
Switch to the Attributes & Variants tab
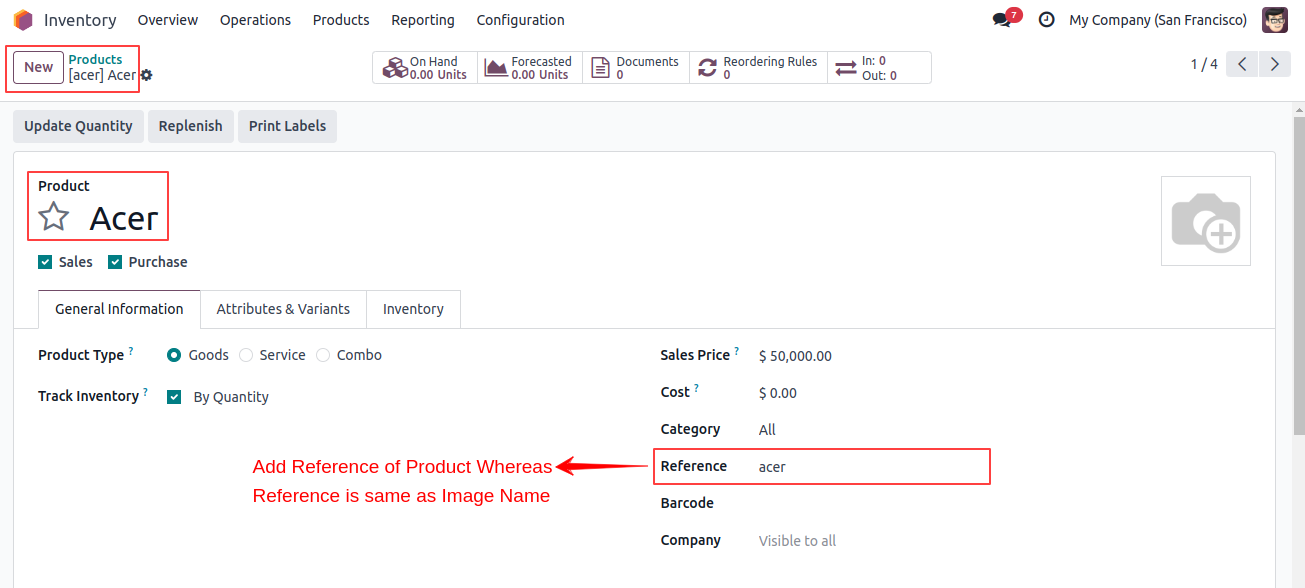[x=283, y=309]
